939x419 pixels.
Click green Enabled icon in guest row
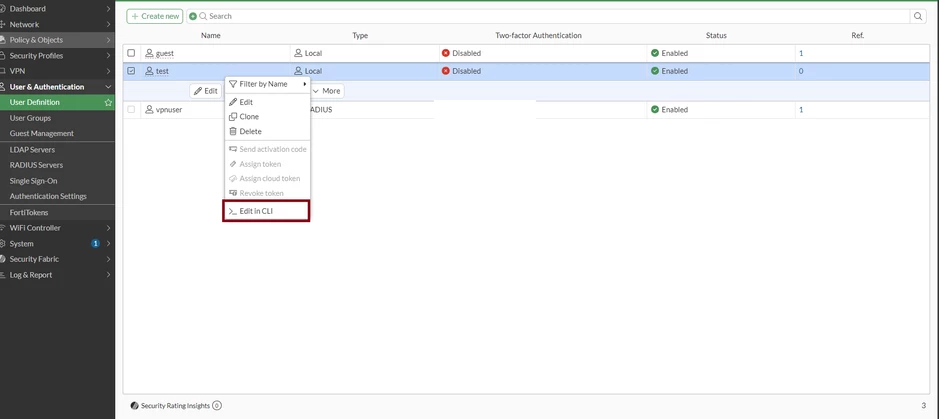pyautogui.click(x=655, y=53)
